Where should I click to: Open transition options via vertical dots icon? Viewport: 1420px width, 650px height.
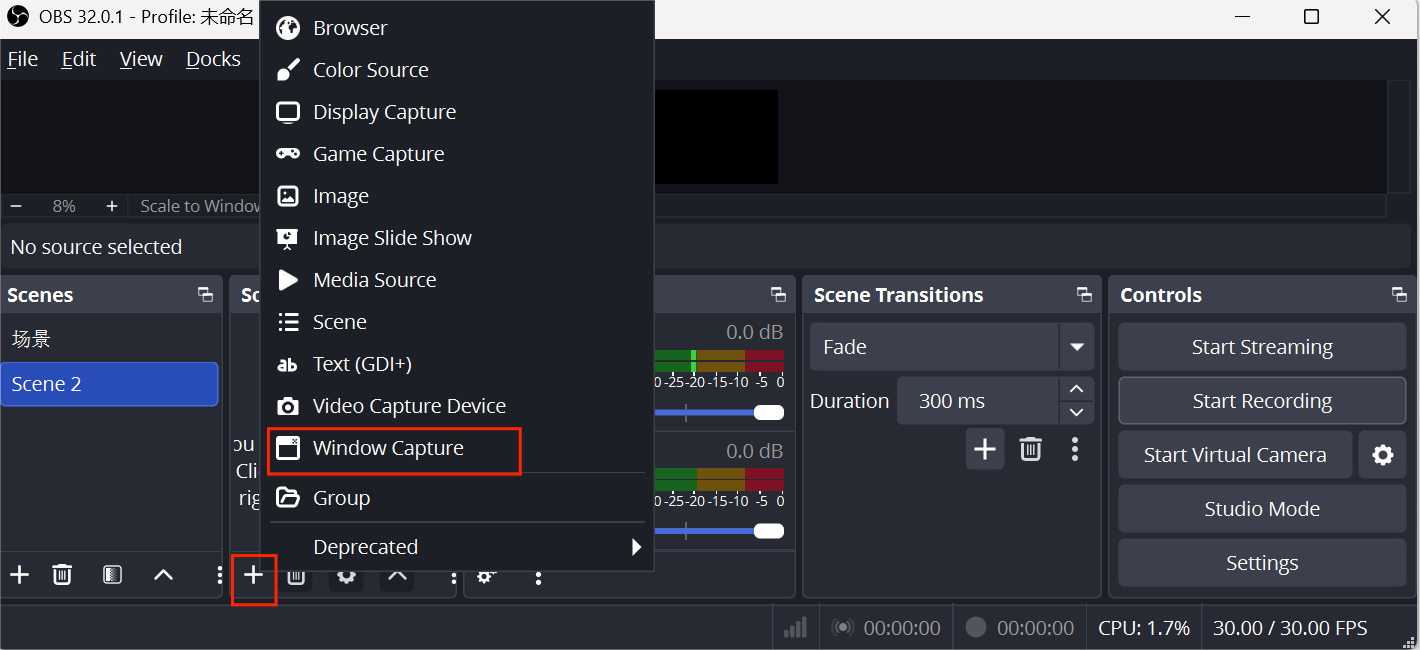[1074, 449]
